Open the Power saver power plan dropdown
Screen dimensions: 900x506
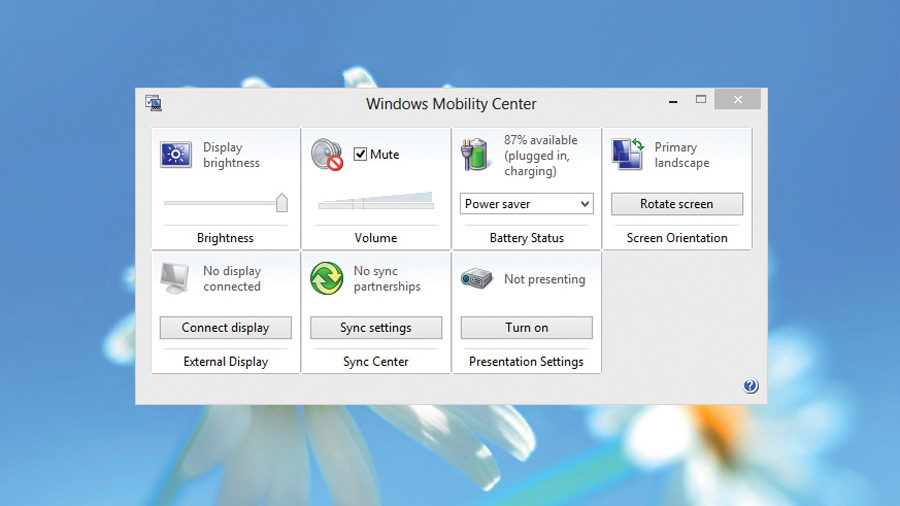(x=526, y=204)
